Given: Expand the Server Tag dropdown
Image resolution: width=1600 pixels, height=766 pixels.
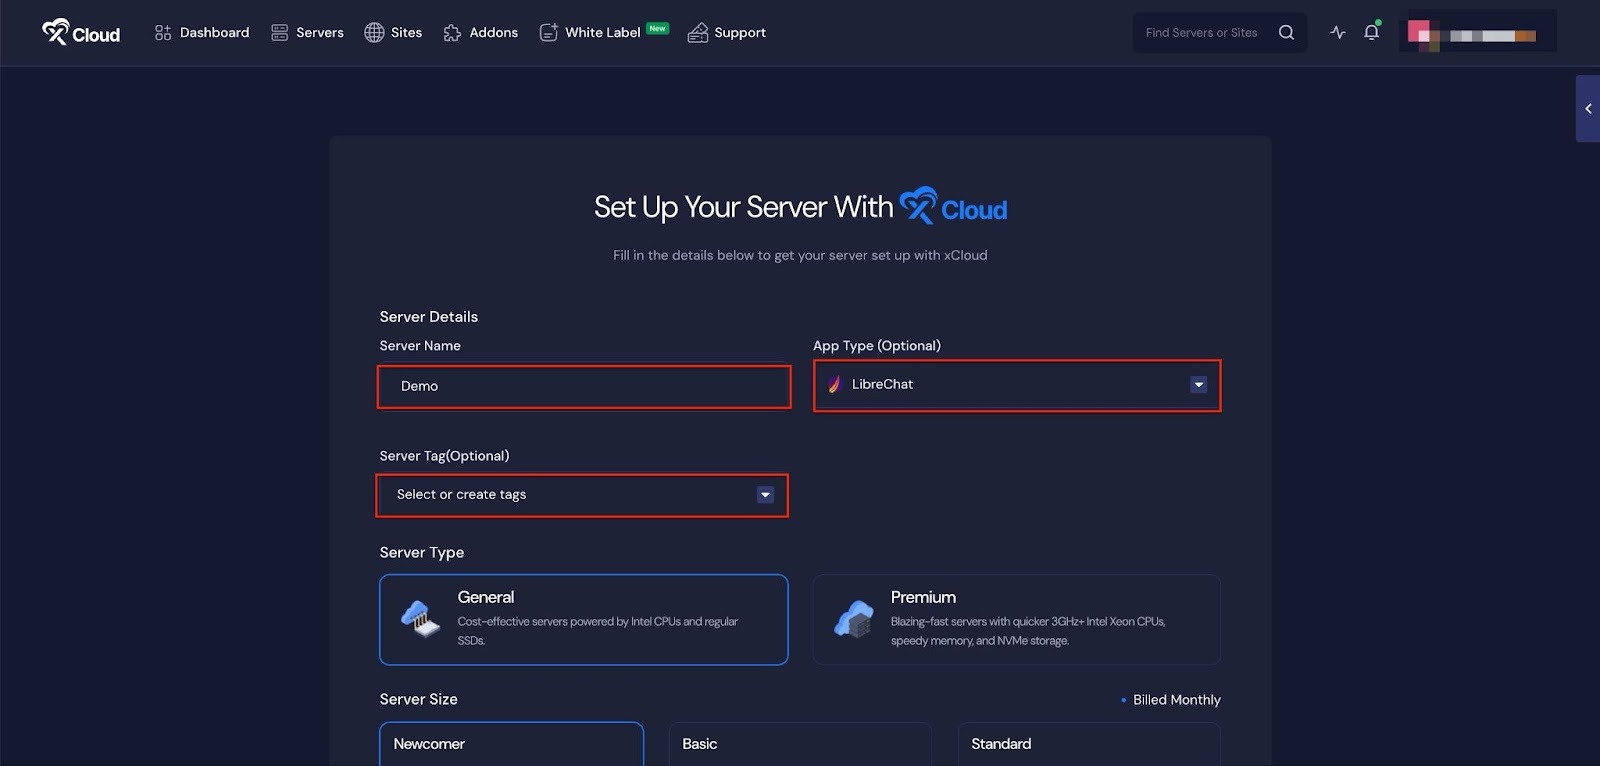Looking at the screenshot, I should [x=765, y=495].
